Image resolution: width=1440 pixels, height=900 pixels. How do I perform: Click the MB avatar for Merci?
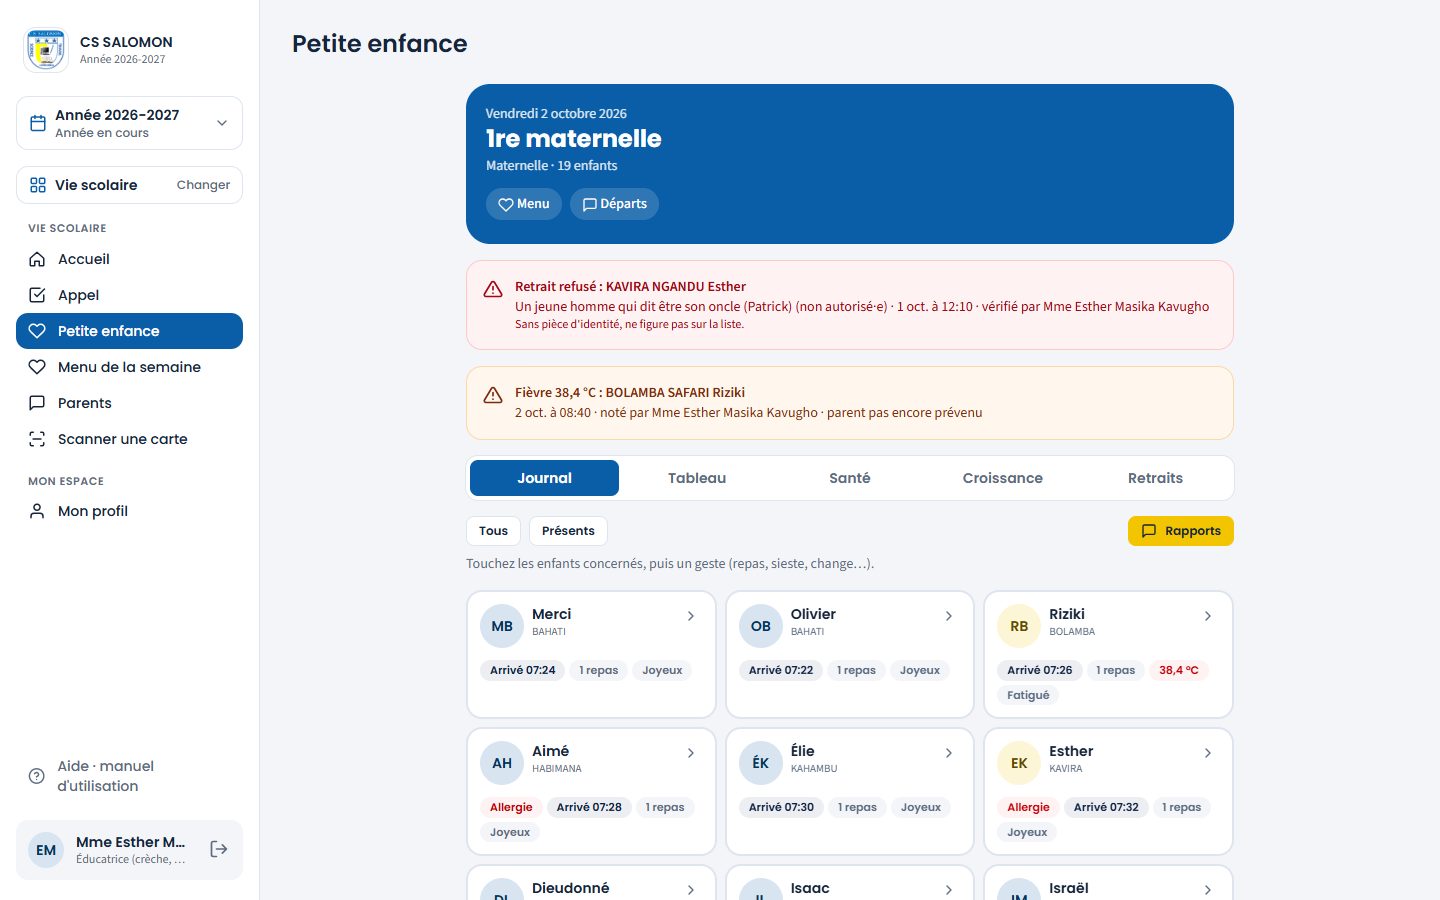(502, 626)
